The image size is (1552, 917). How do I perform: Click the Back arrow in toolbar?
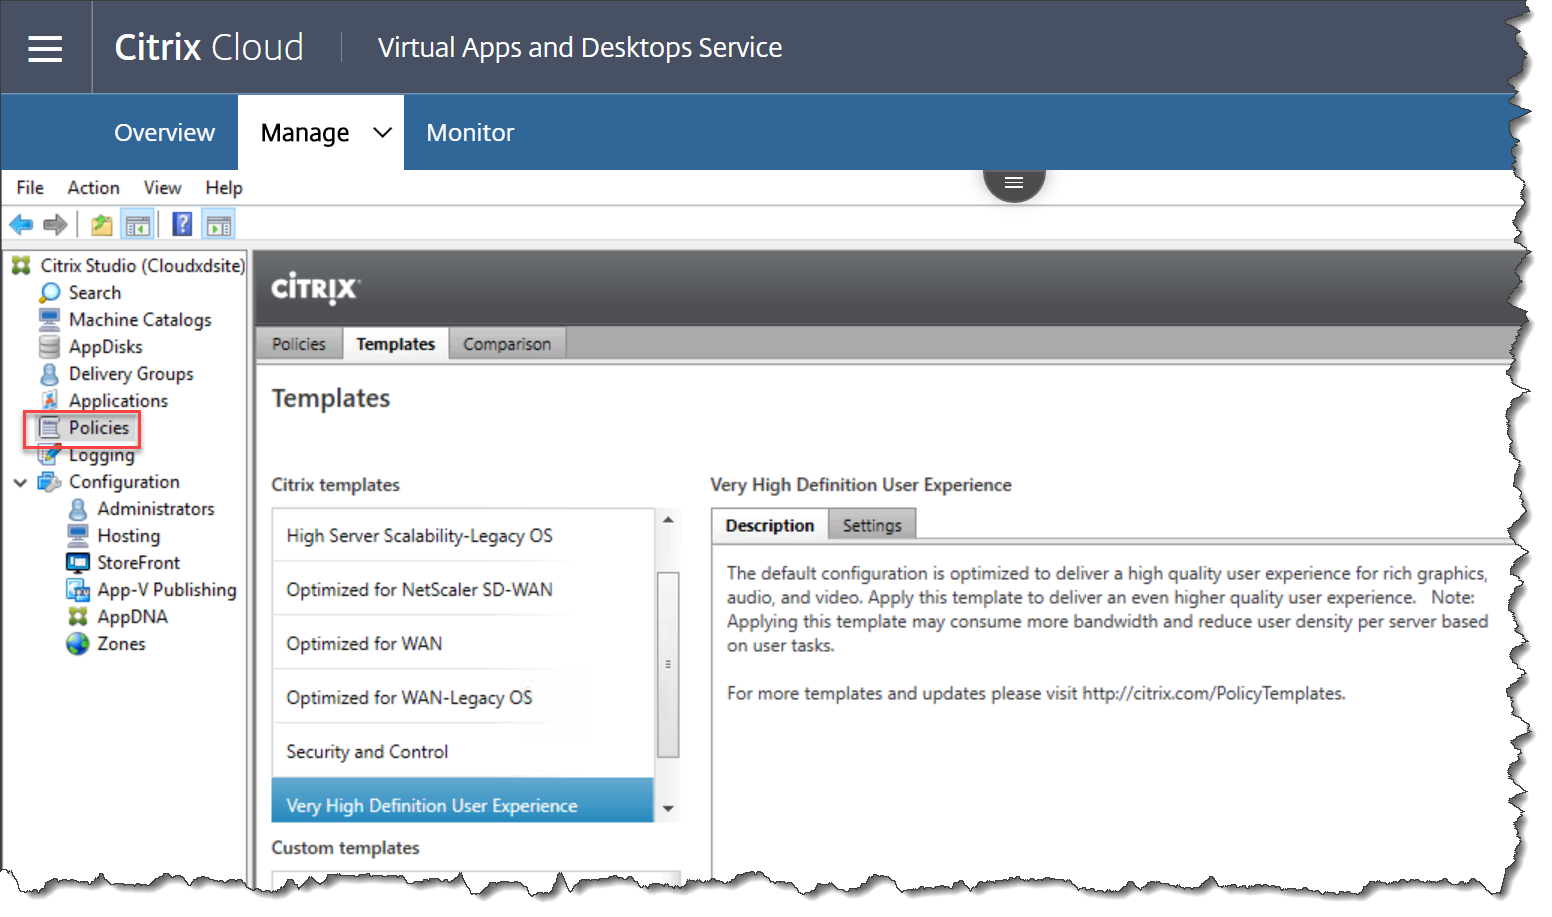21,225
